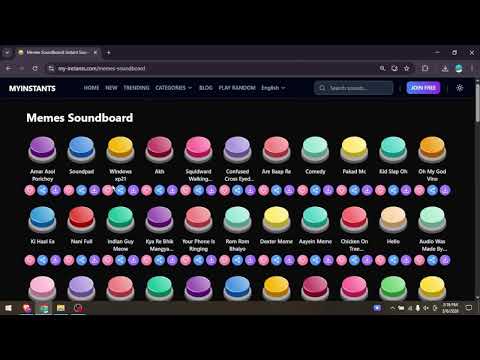Click the Join Free button
Viewport: 480px width, 360px height.
(x=423, y=88)
